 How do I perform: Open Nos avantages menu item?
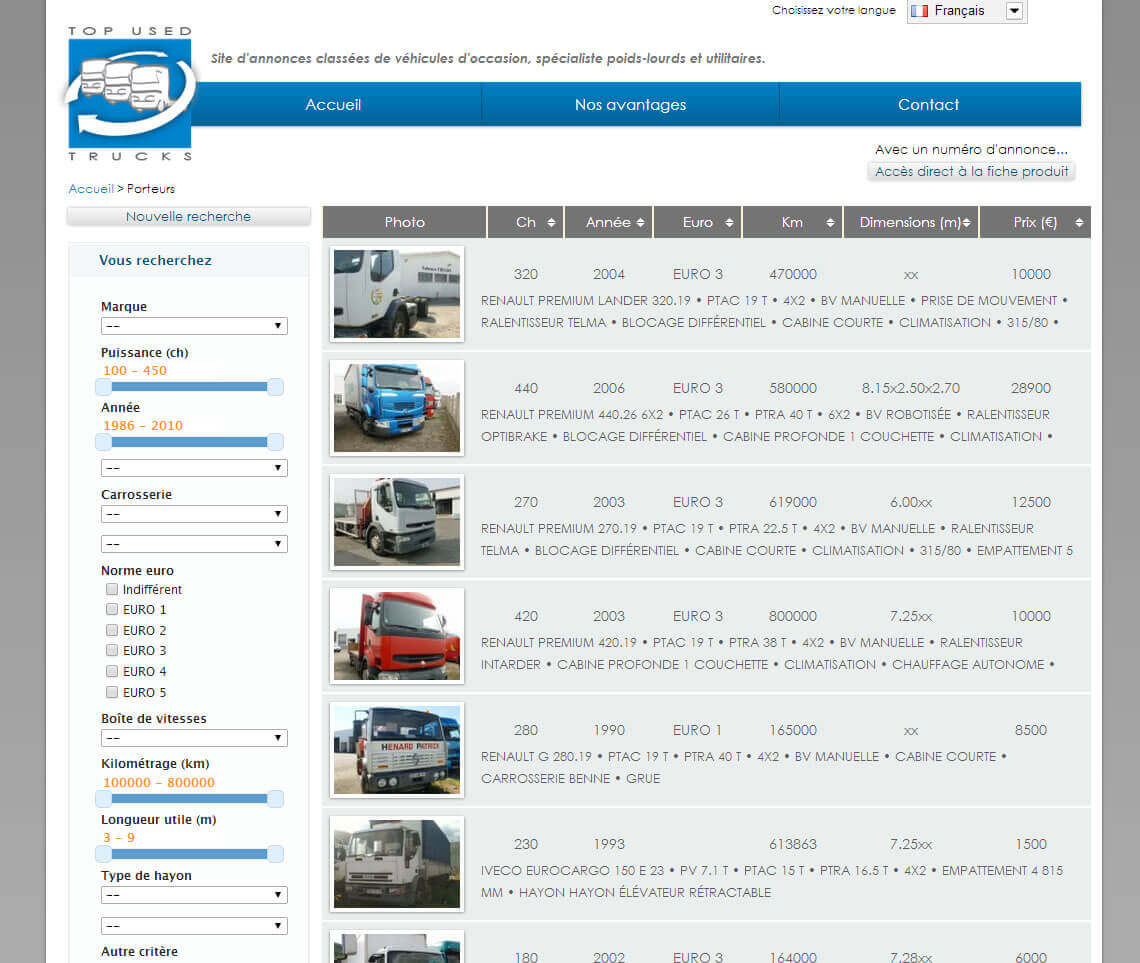click(x=630, y=105)
